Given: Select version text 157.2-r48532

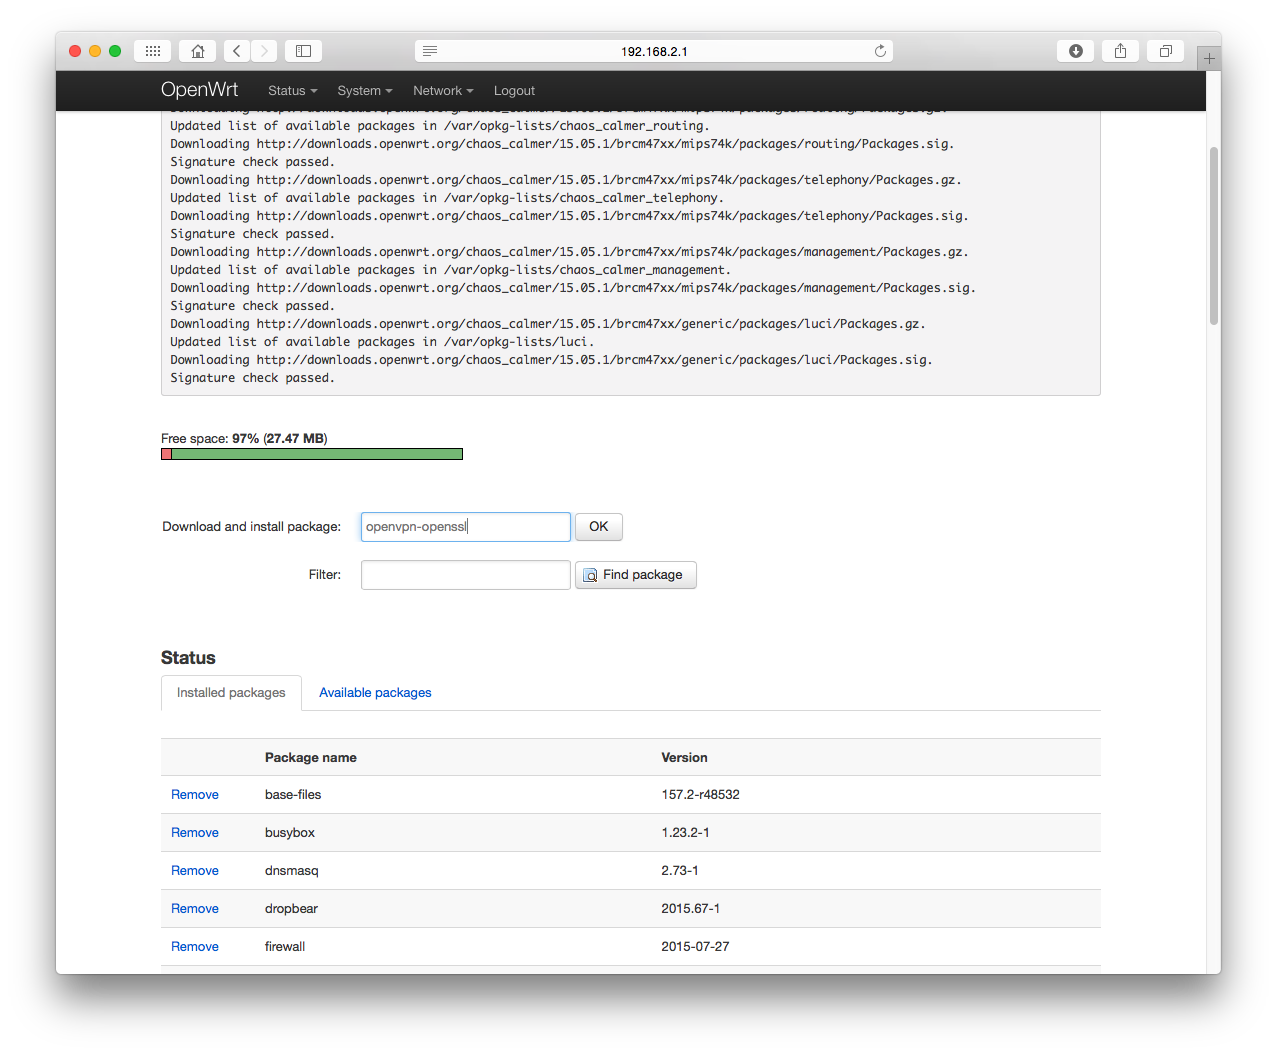Looking at the screenshot, I should point(700,795).
